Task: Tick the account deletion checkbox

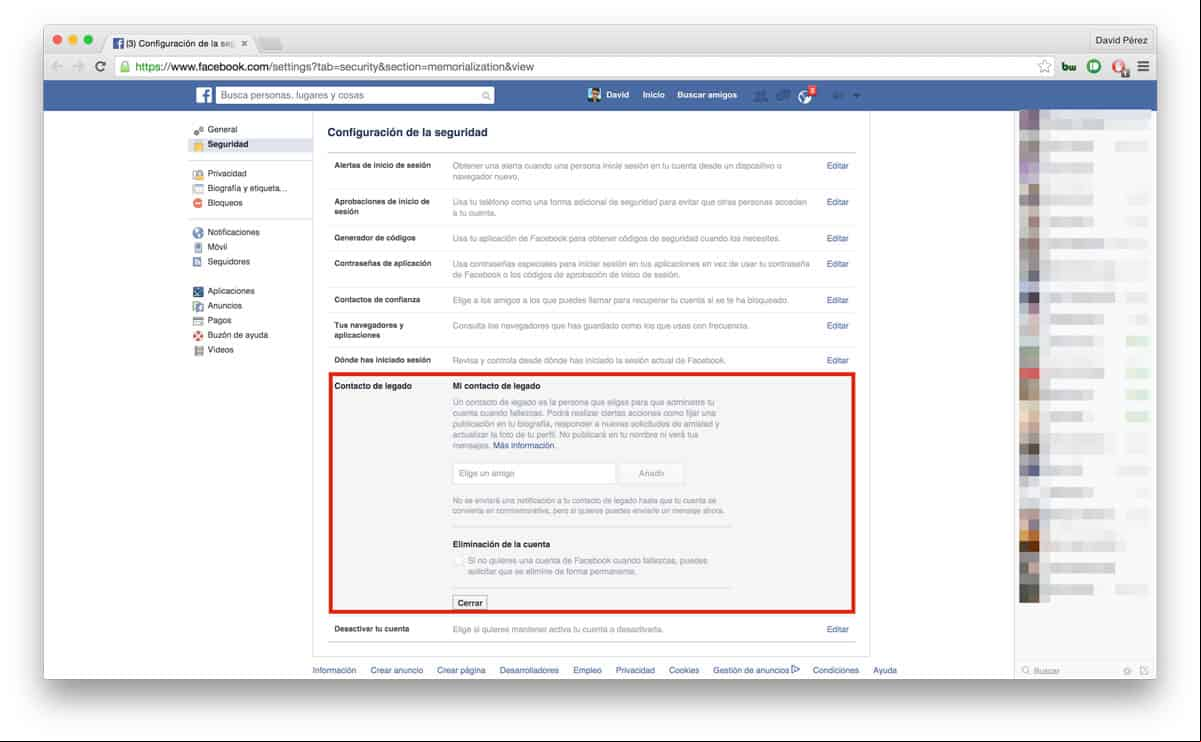Action: point(458,561)
